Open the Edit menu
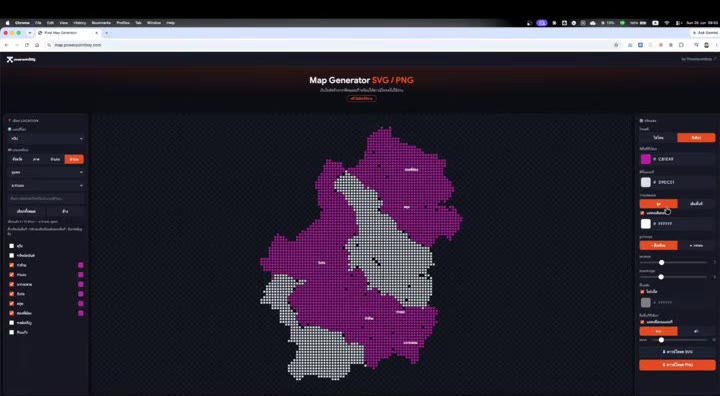The width and height of the screenshot is (720, 396). (x=50, y=23)
